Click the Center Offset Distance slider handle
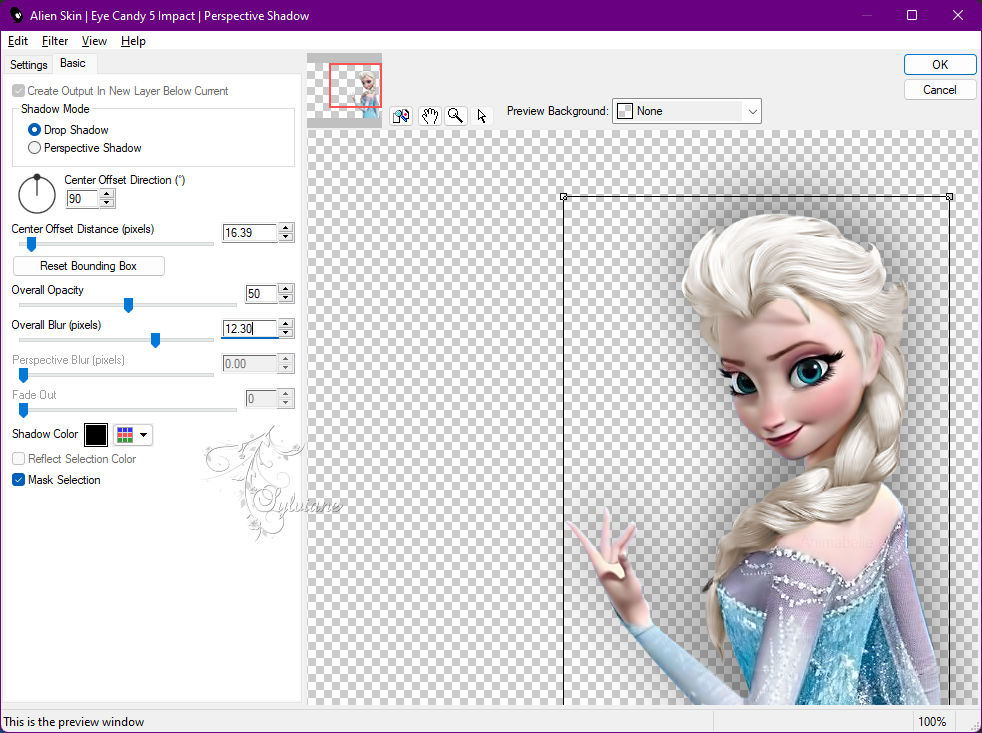Screen dimensions: 982x733 [31, 244]
